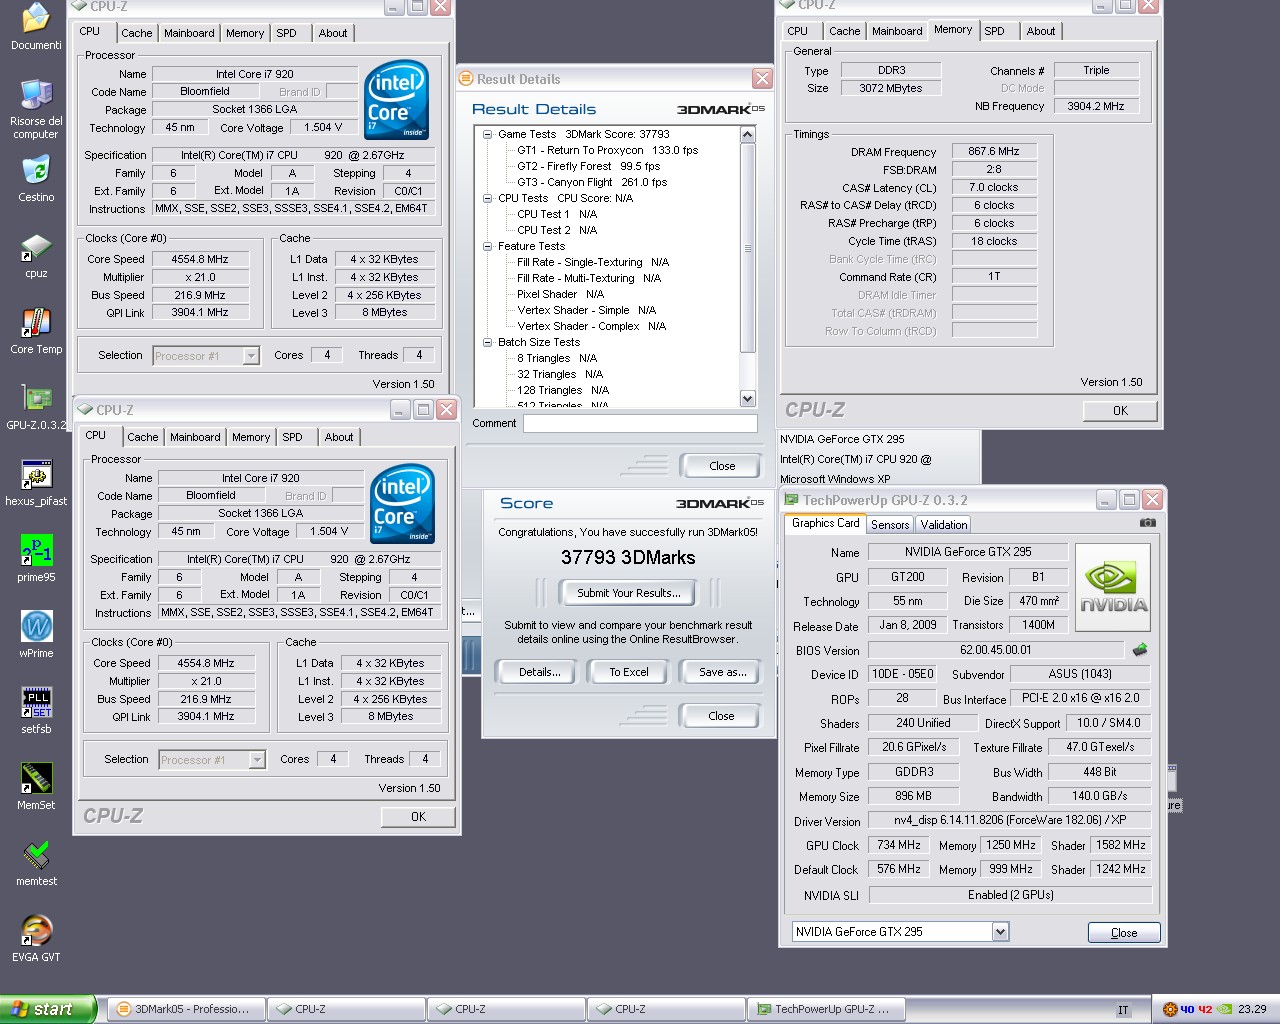The width and height of the screenshot is (1280, 1024).
Task: Click the Intel Core i7 logo in lower CPU-Z
Action: pos(402,503)
